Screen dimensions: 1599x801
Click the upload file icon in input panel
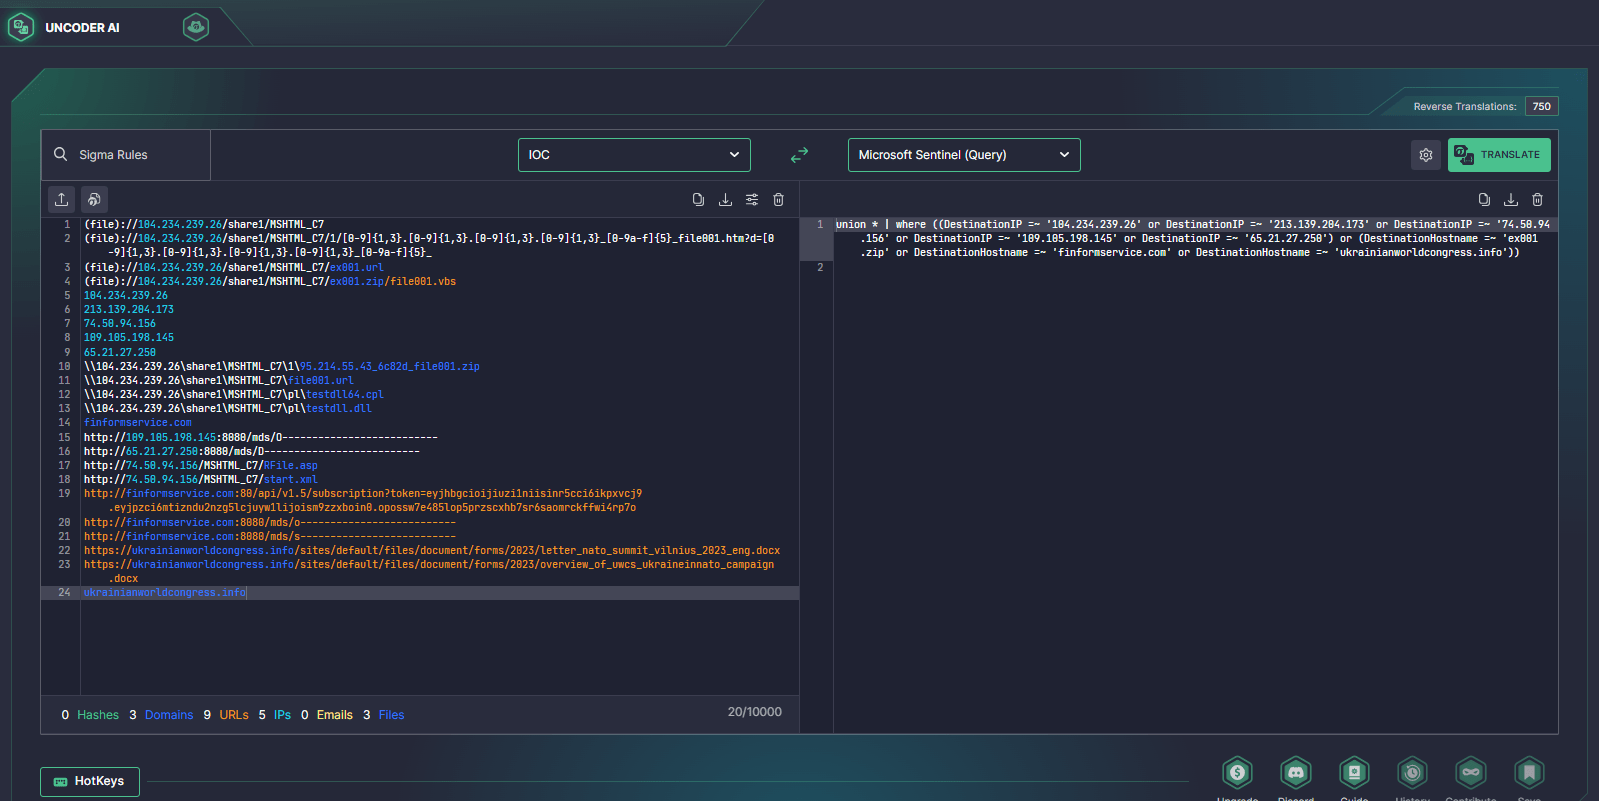point(62,199)
